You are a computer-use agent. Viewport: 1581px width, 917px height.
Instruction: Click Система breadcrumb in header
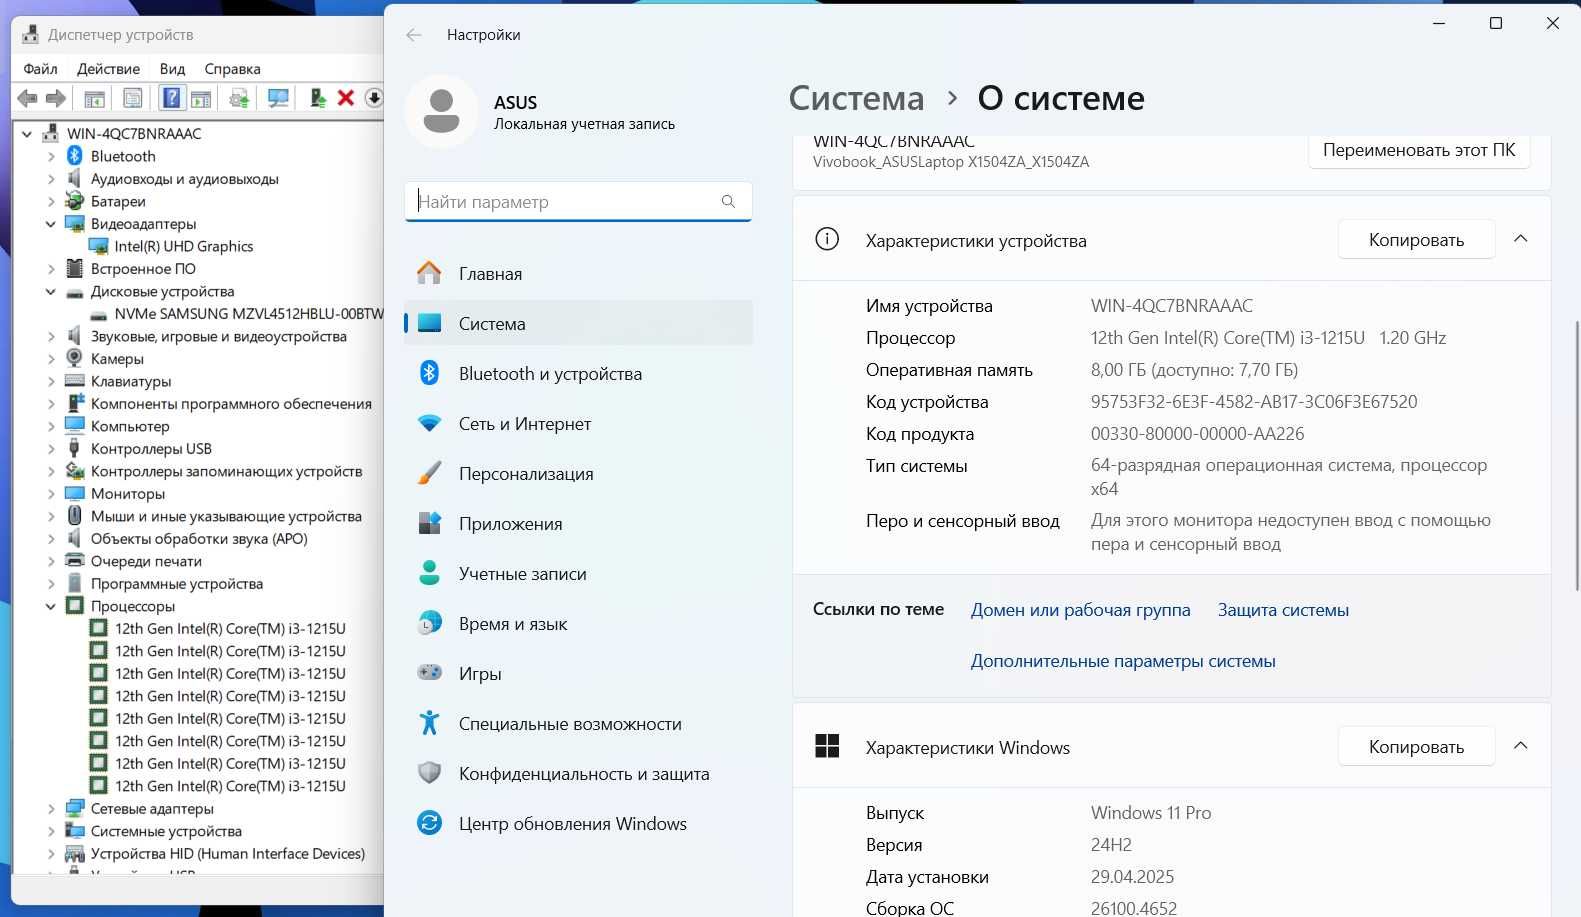[856, 98]
